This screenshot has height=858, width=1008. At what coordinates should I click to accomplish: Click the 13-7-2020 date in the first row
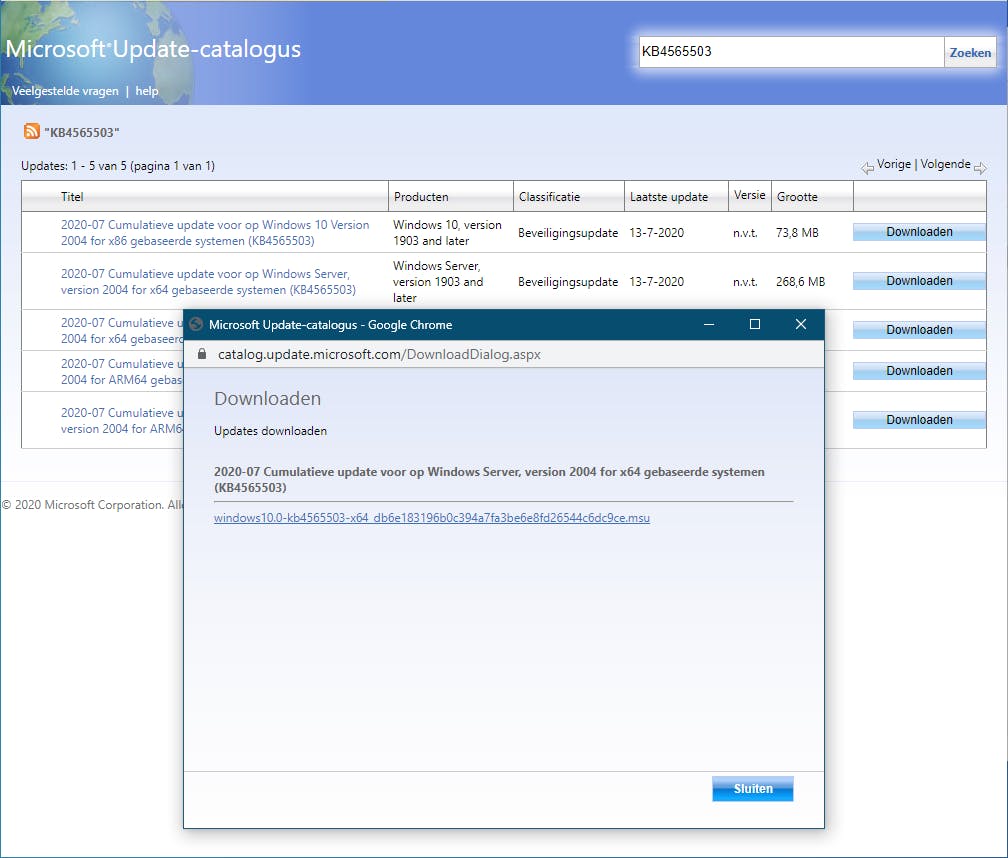656,233
